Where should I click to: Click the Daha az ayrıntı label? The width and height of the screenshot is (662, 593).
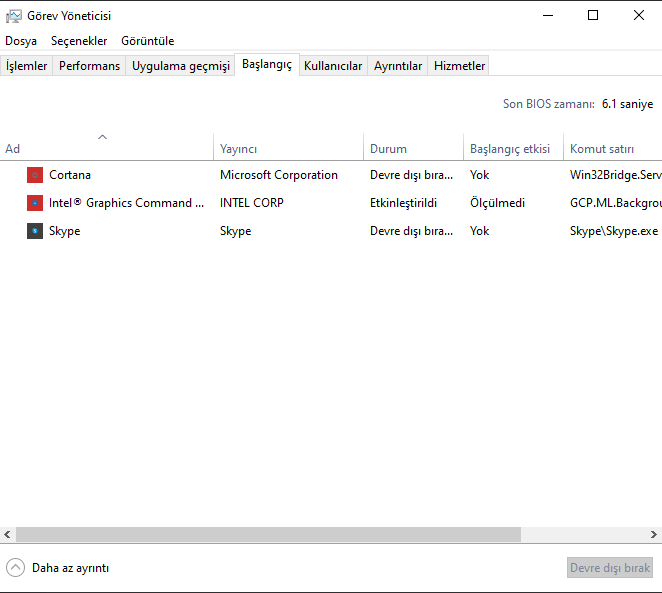pyautogui.click(x=71, y=568)
